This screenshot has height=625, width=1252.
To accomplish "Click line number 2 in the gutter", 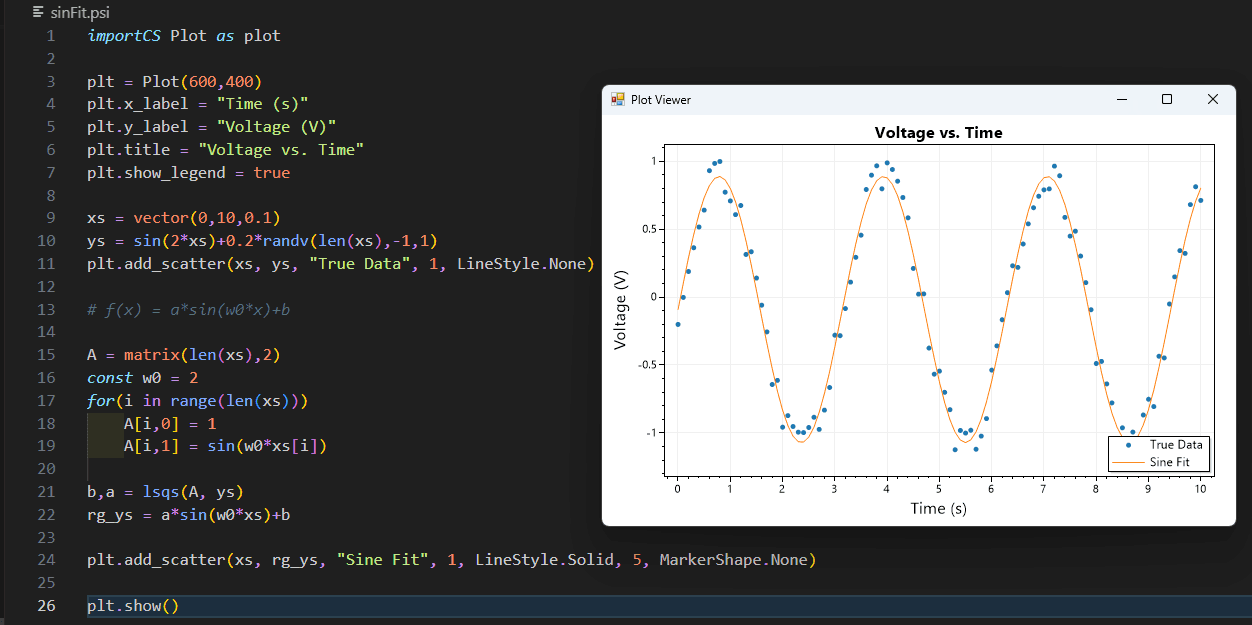I will point(50,59).
